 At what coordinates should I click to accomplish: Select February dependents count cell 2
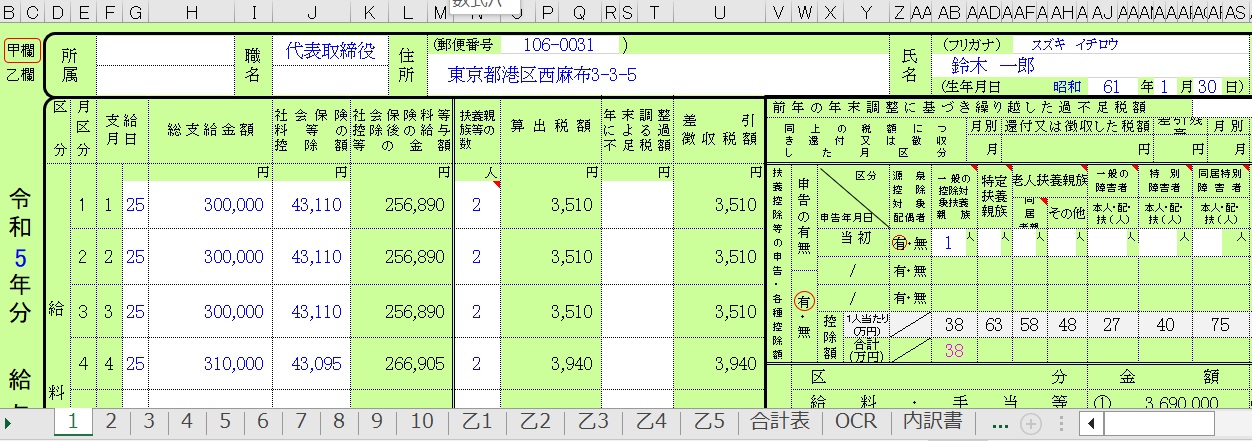click(x=477, y=257)
